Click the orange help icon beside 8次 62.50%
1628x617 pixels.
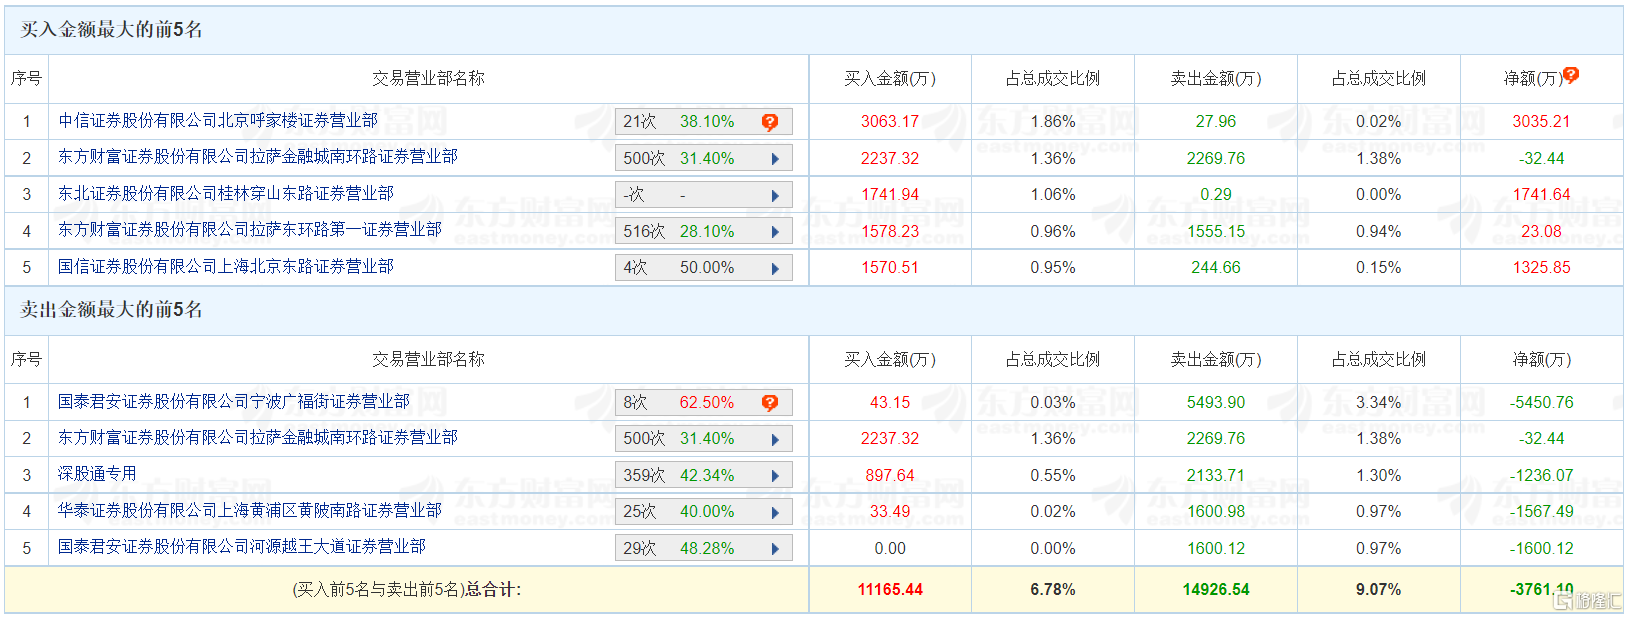pyautogui.click(x=770, y=403)
